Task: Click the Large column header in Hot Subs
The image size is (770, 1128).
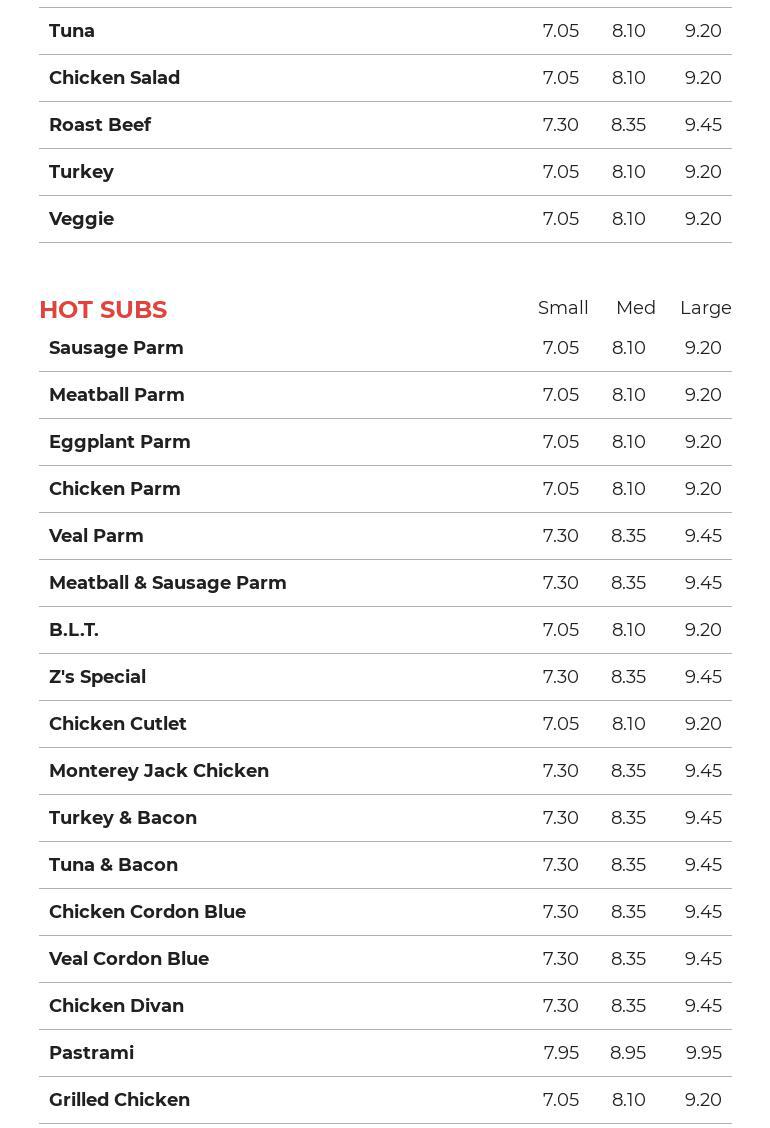Action: (705, 308)
